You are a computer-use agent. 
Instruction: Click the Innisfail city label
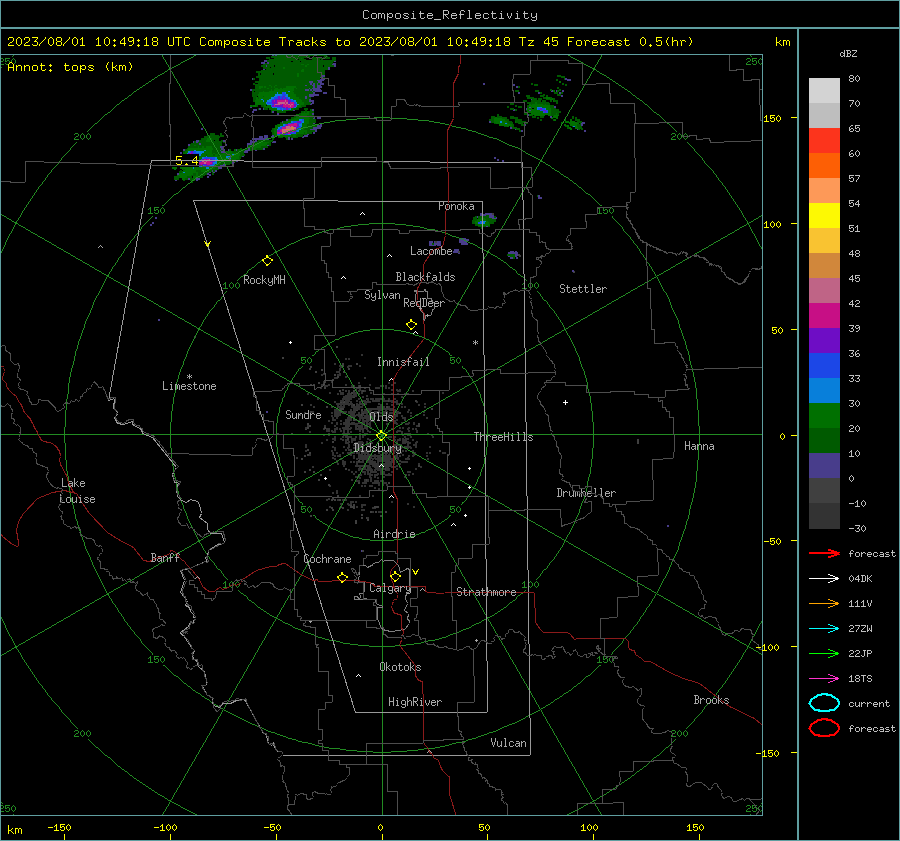[403, 362]
